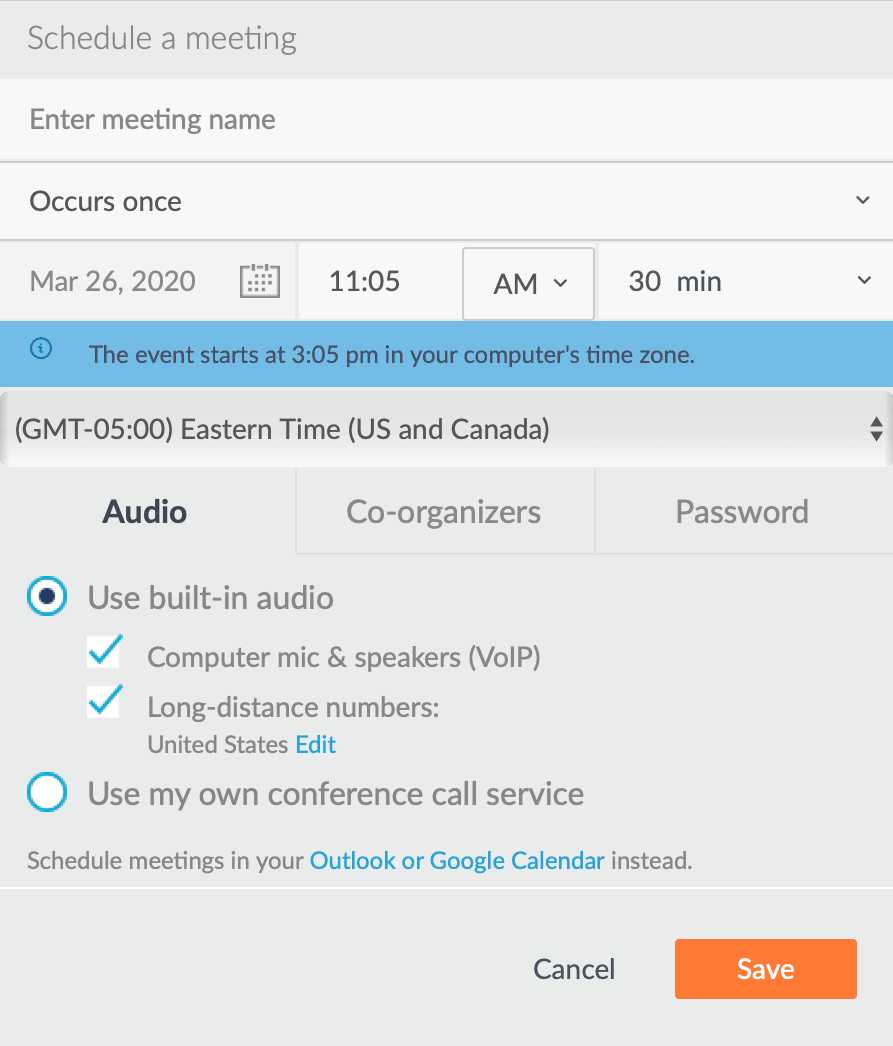Click the info icon in the blue banner
This screenshot has width=893, height=1046.
click(x=39, y=347)
